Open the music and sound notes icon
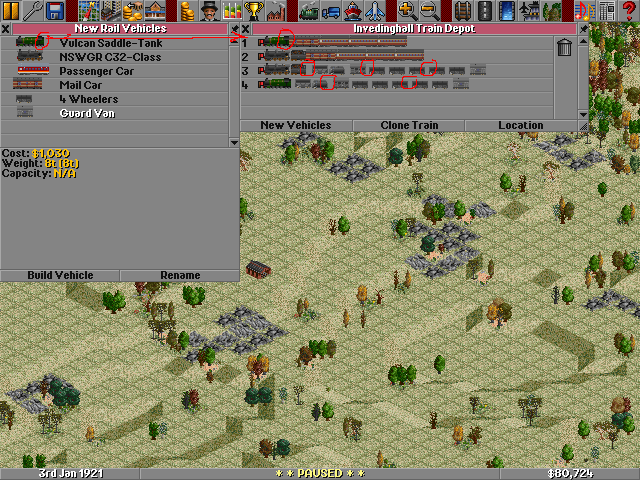The height and width of the screenshot is (480, 640). 584,11
